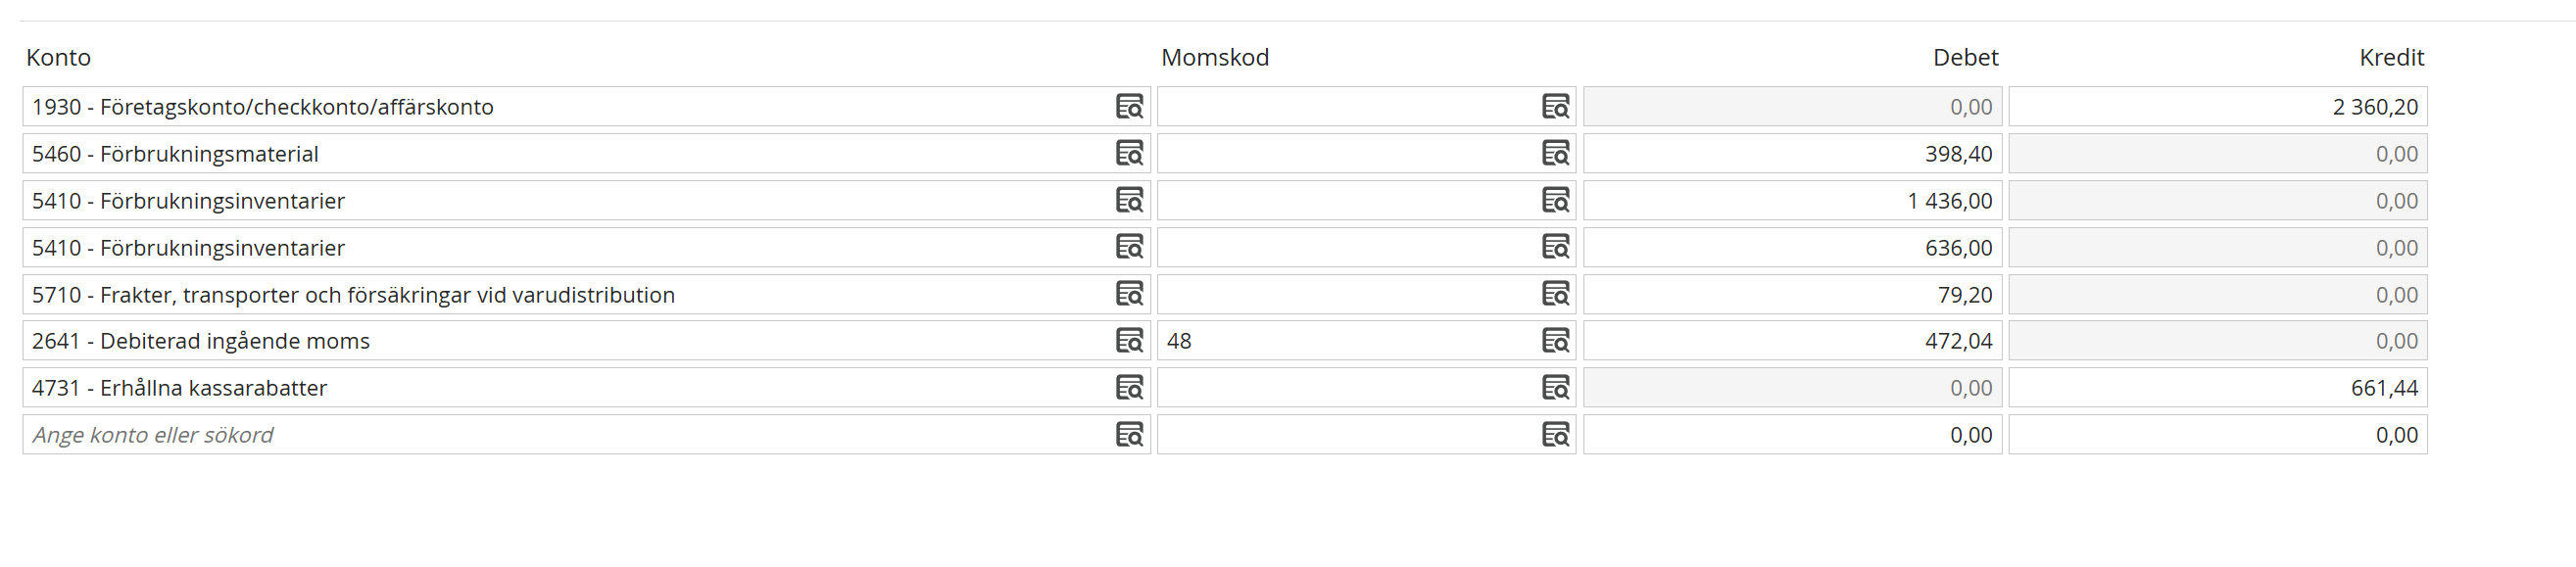This screenshot has height=567, width=2576.
Task: Open account search icon for 2641 Debiterad ingående moms
Action: (1129, 341)
